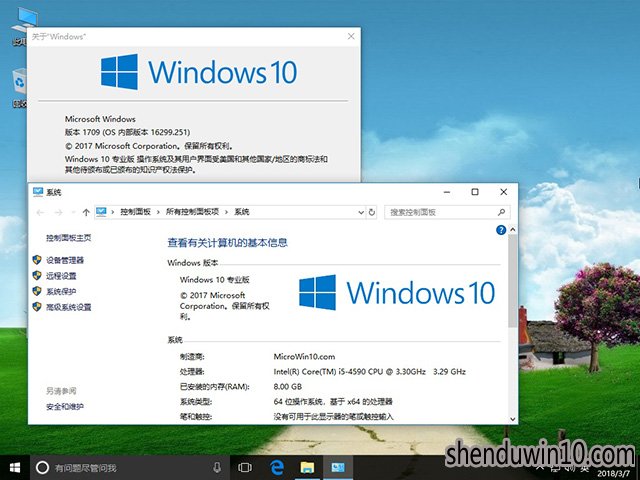
Task: Maximize the System window
Action: [475, 192]
